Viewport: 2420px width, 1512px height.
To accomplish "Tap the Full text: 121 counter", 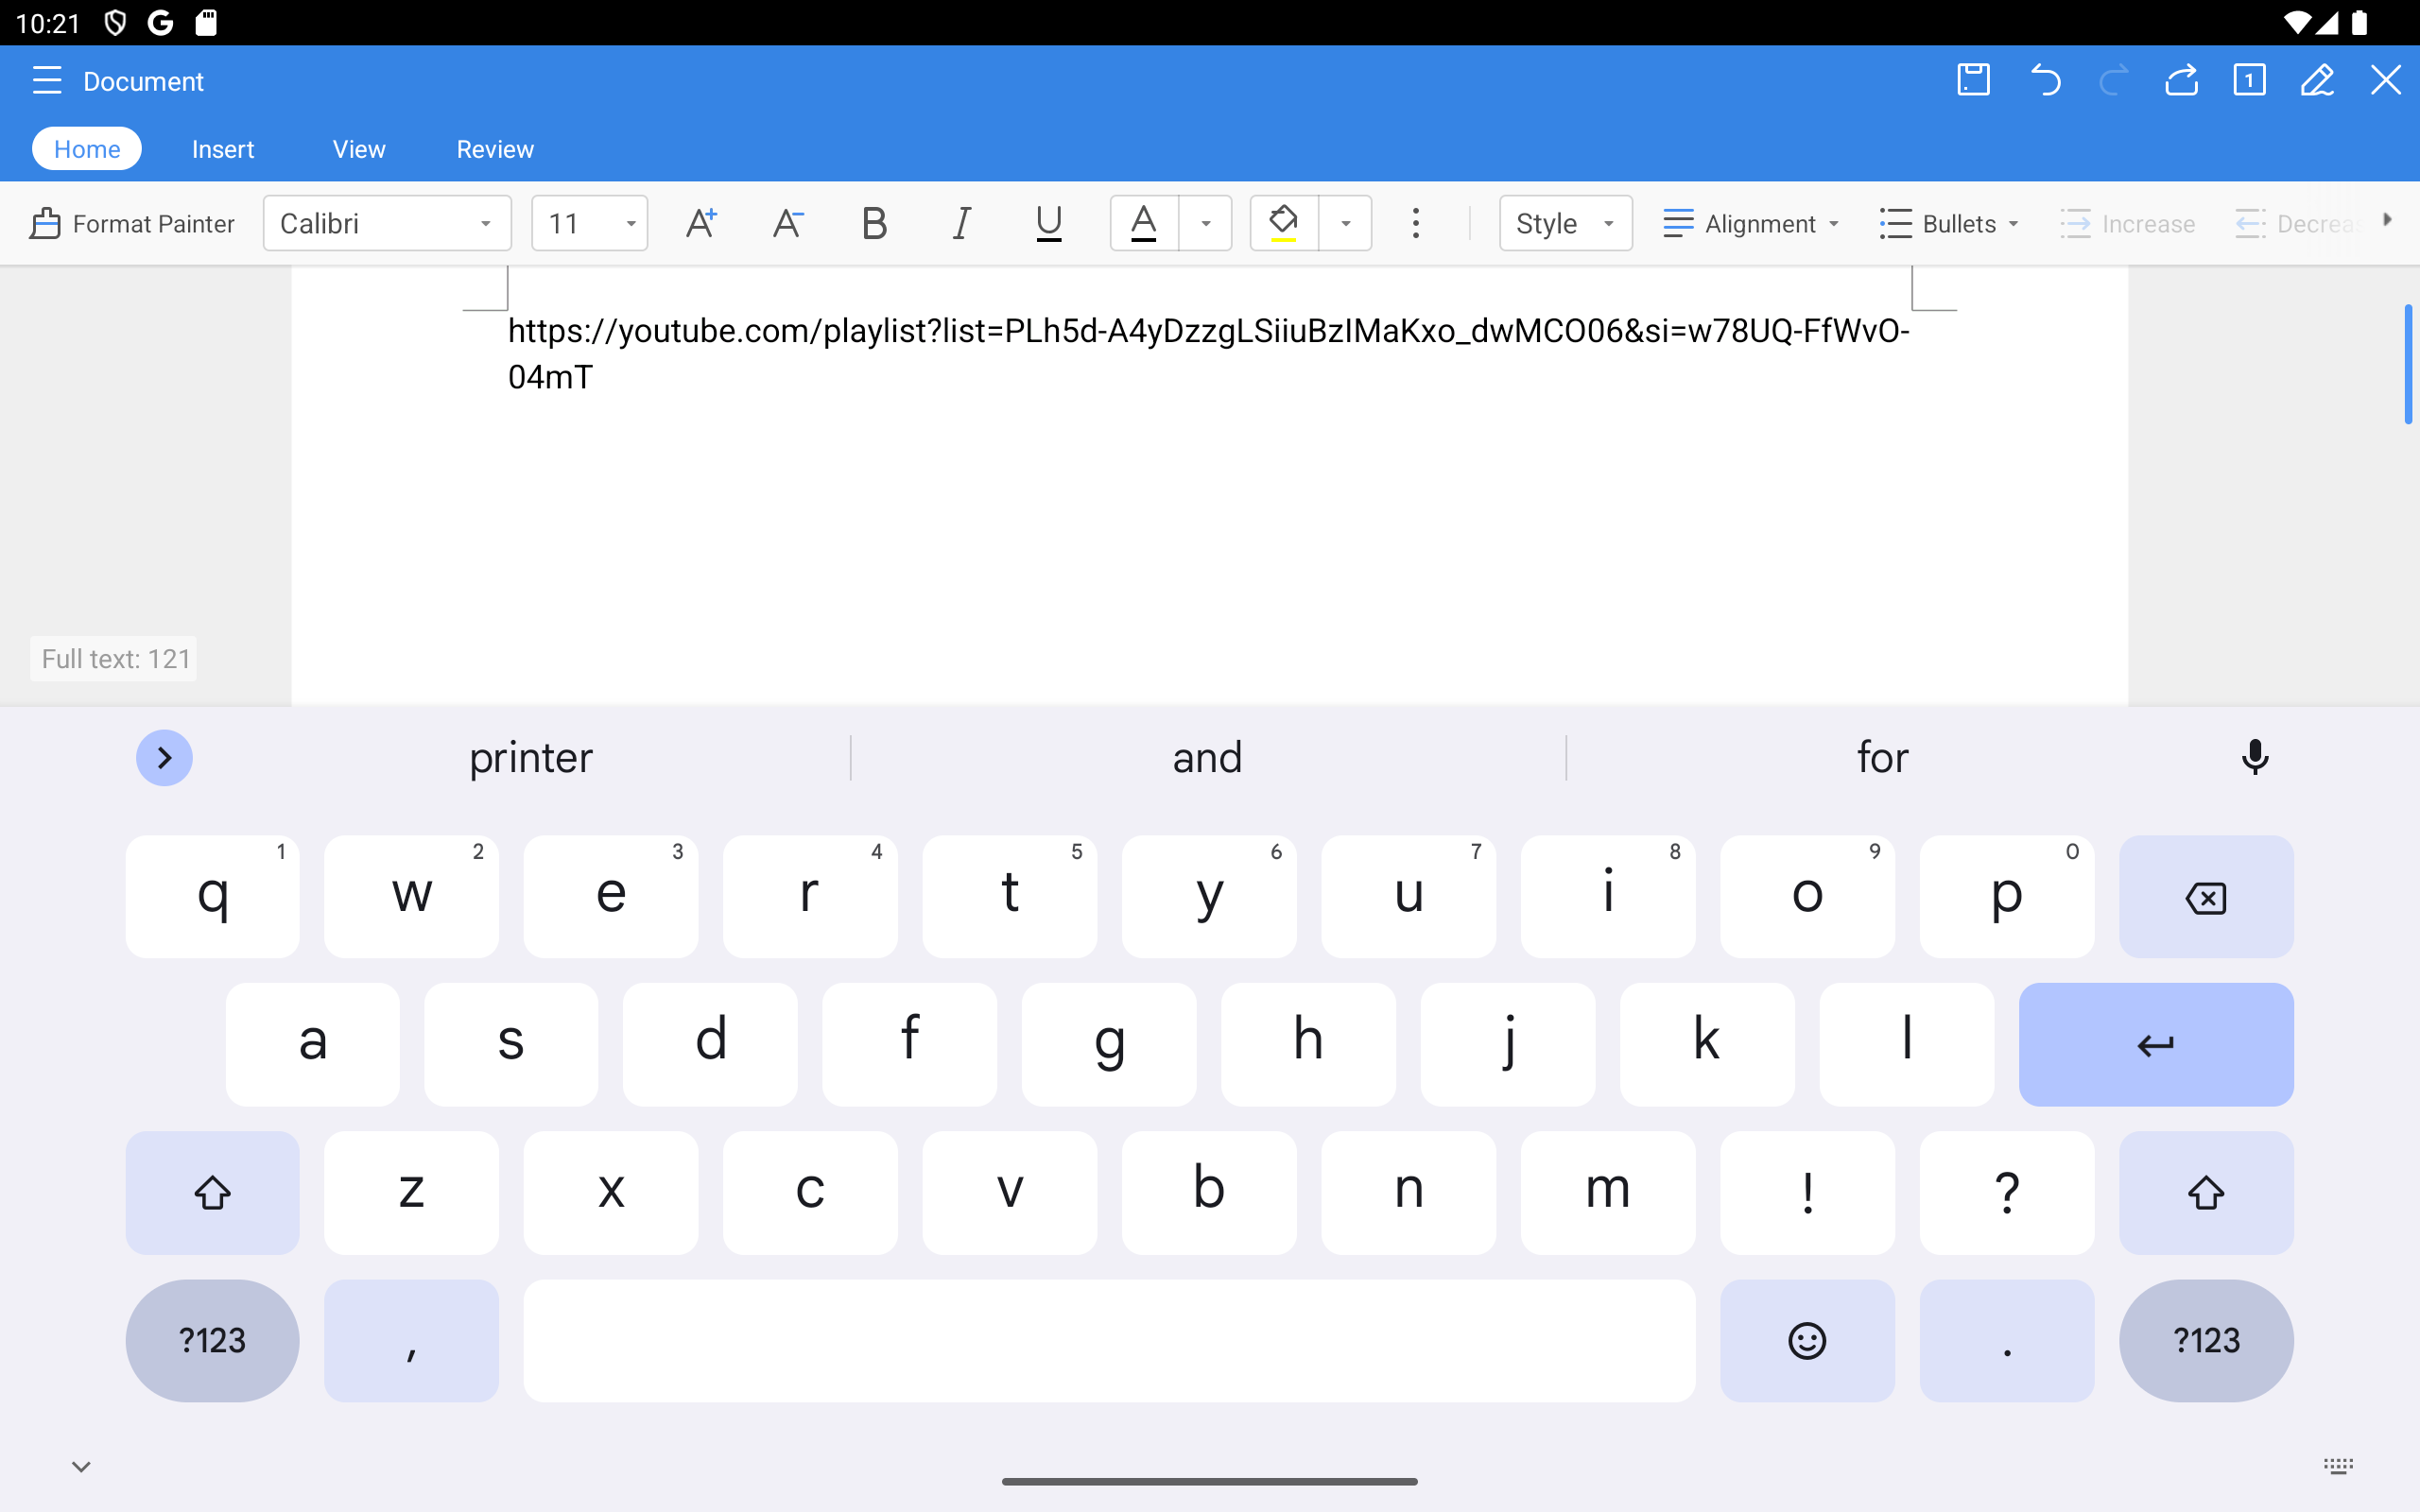I will point(114,658).
